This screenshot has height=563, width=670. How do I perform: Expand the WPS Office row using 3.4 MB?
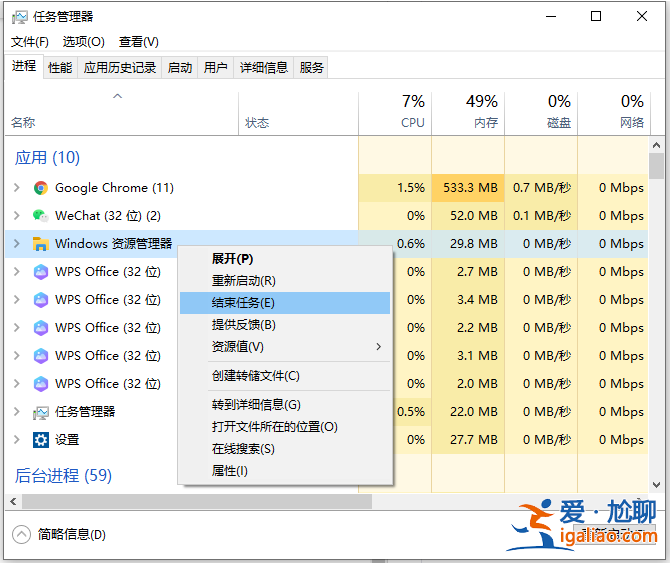(17, 299)
